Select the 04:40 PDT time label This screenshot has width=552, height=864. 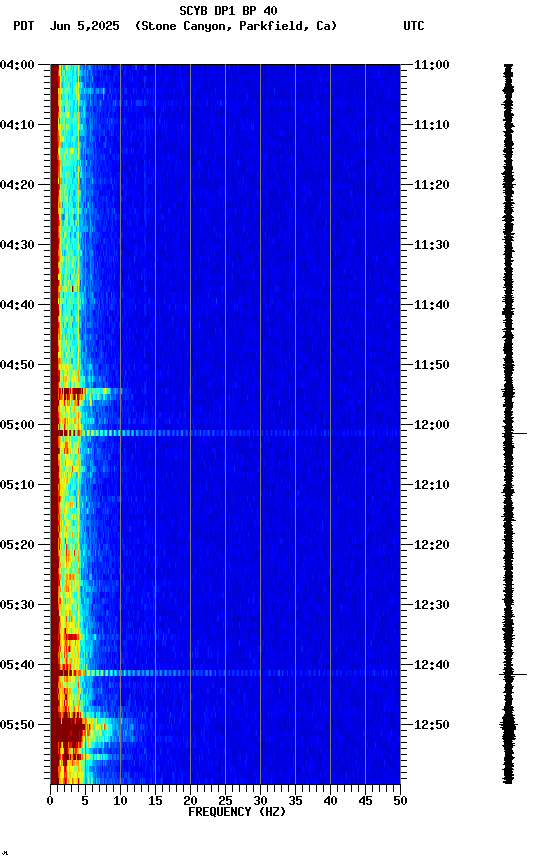[17, 305]
